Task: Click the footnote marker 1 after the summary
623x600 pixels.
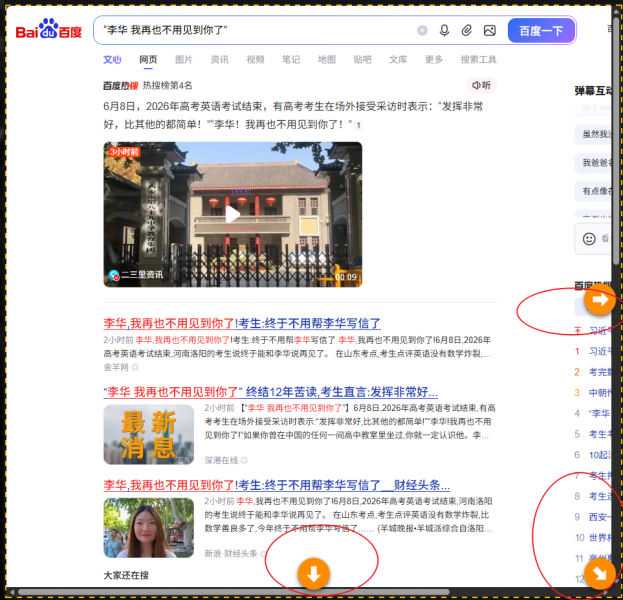Action: pos(358,126)
